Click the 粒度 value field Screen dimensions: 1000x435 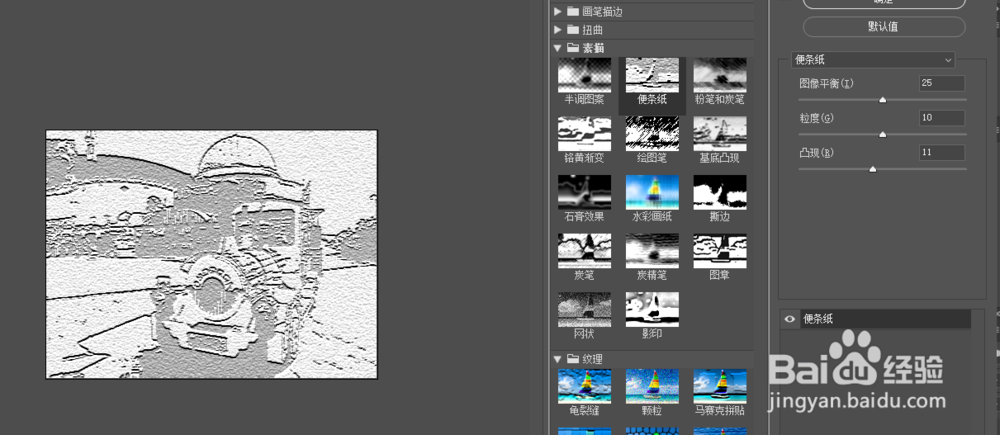(942, 118)
